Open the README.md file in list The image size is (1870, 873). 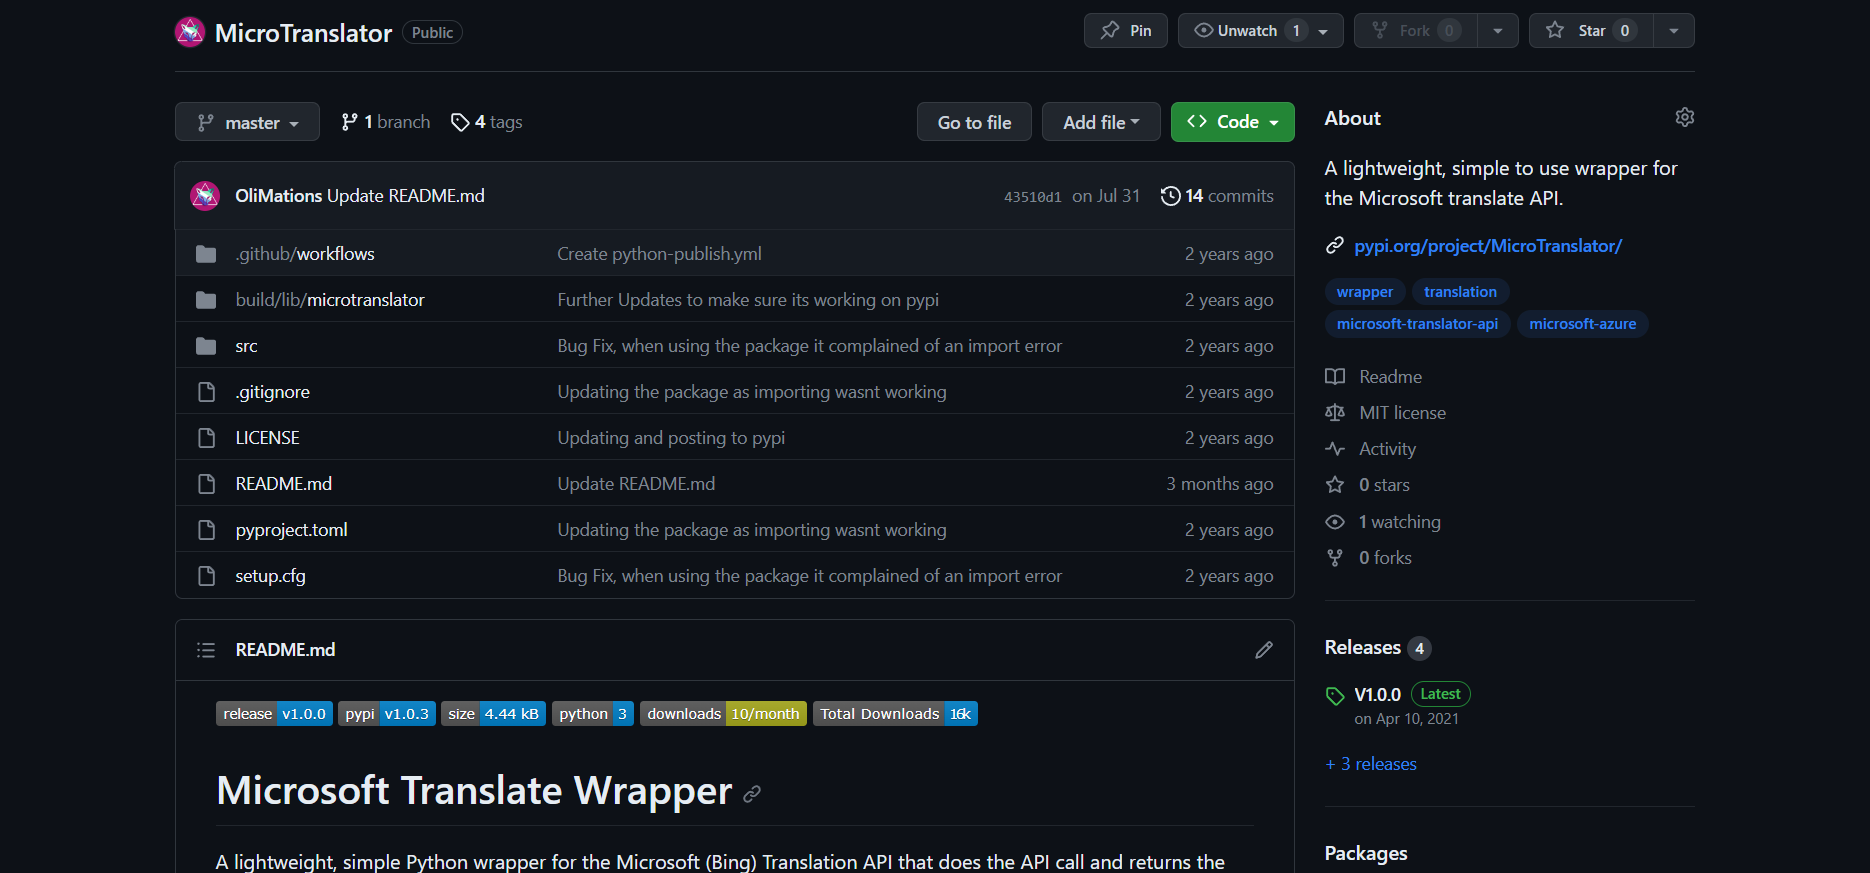click(x=284, y=484)
